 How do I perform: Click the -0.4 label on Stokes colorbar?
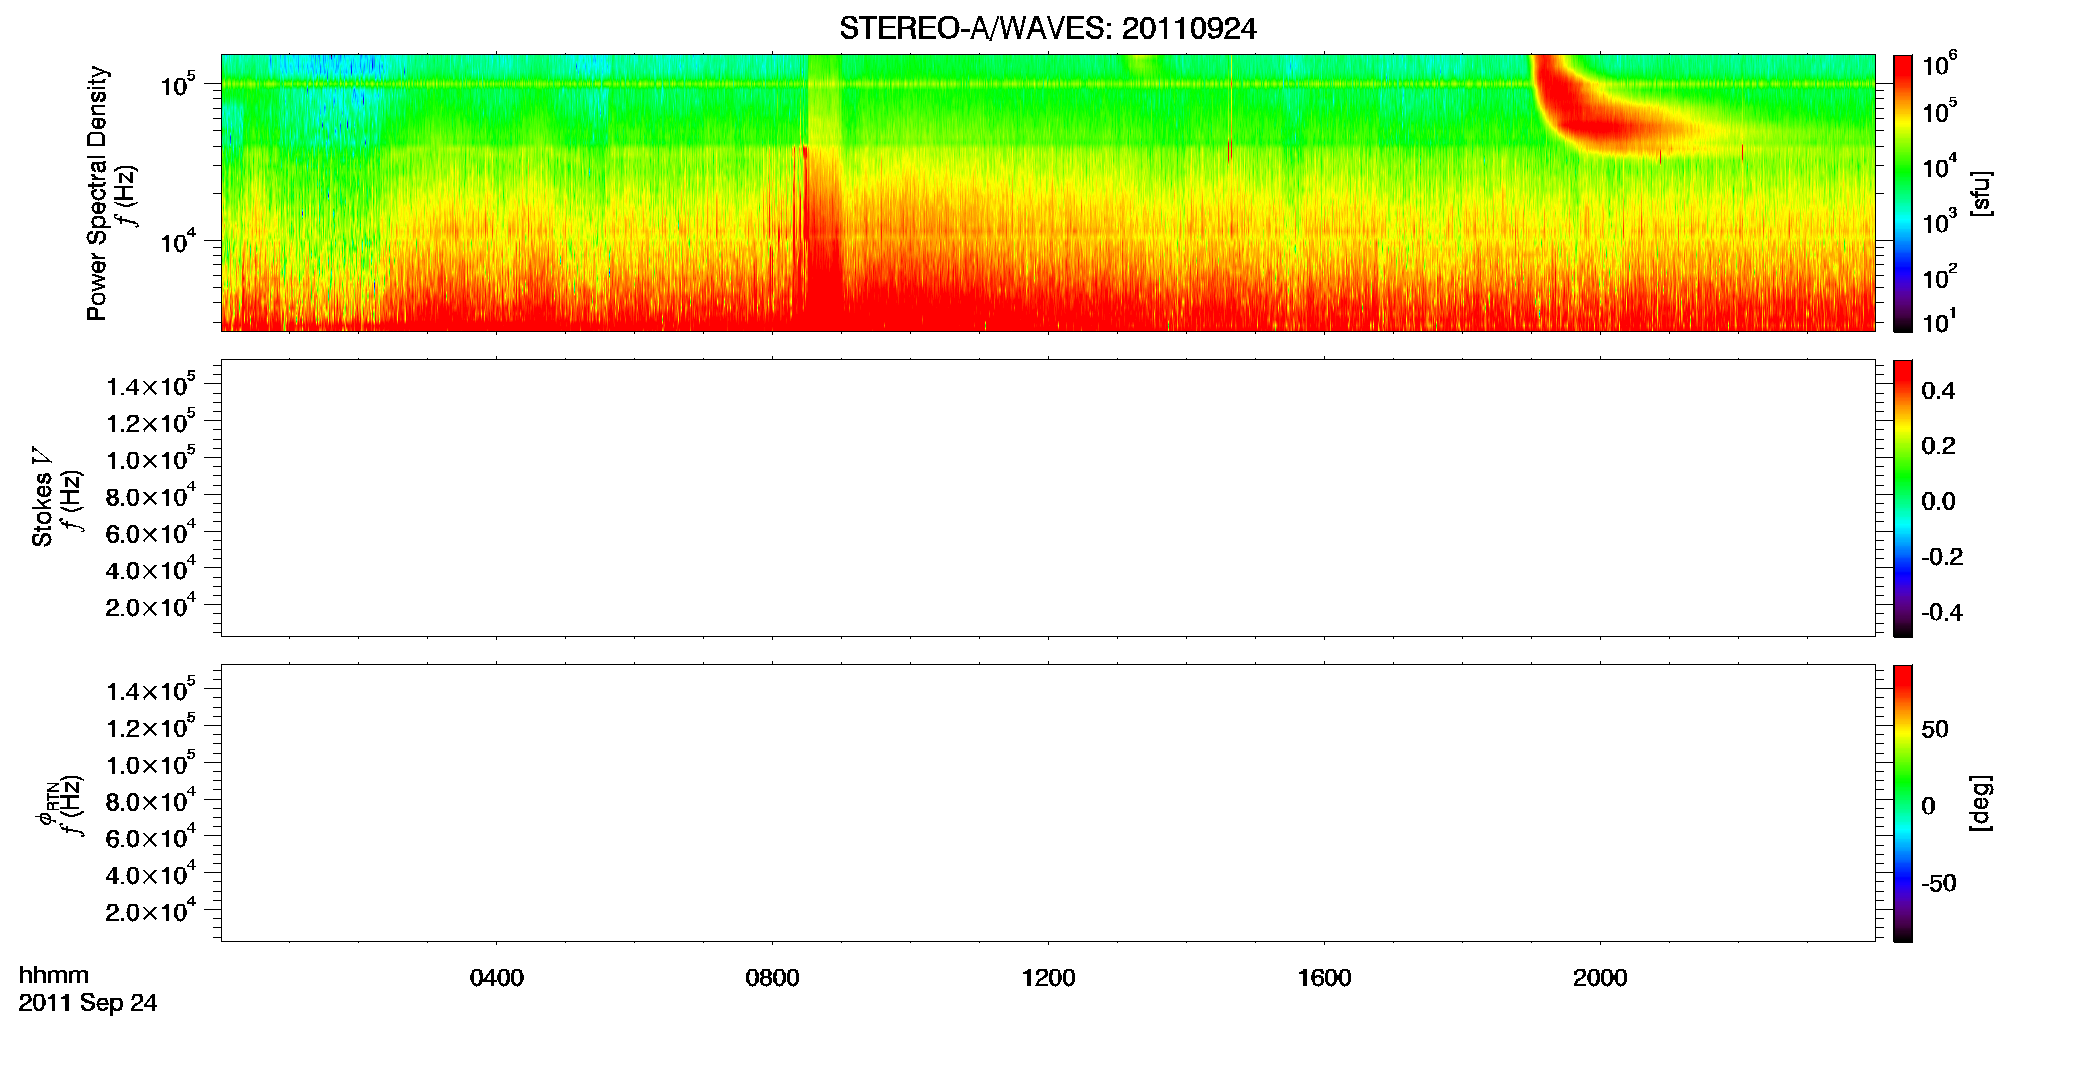pyautogui.click(x=1941, y=612)
